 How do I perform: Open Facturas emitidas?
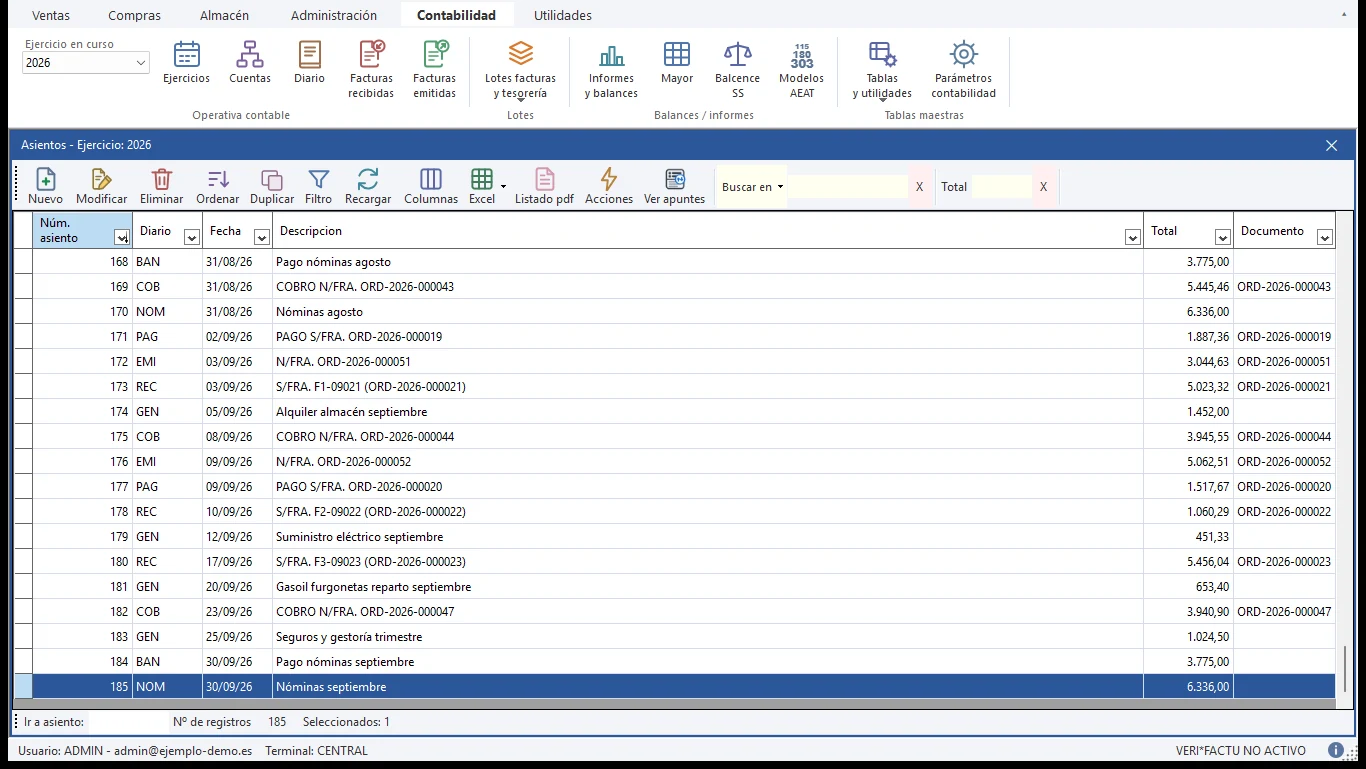pos(435,69)
